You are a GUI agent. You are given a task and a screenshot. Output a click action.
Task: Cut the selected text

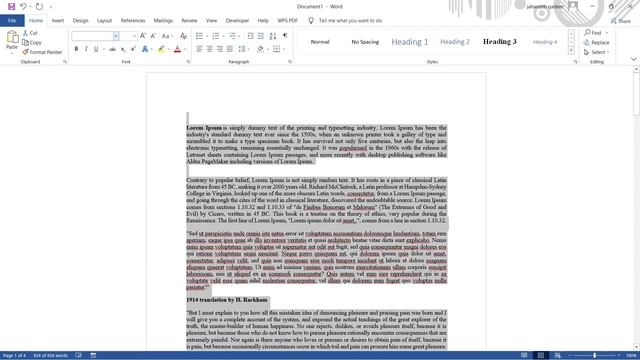[30, 33]
